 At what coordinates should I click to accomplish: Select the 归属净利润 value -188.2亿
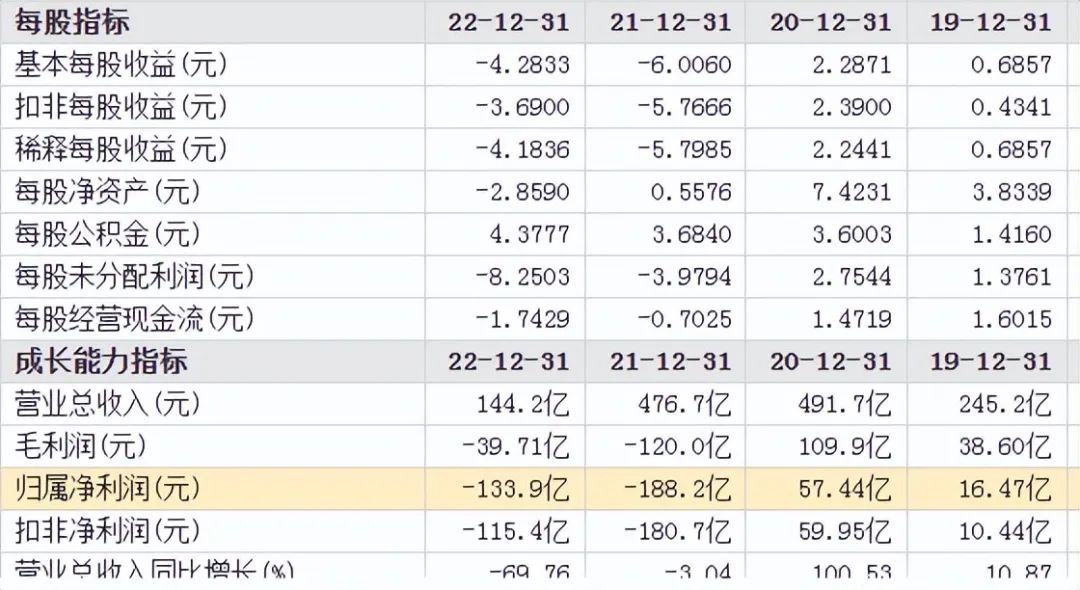point(677,489)
